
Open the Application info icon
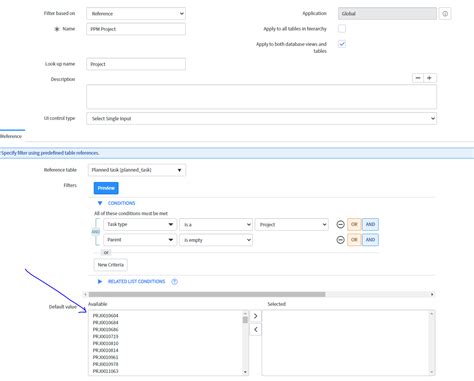click(445, 14)
